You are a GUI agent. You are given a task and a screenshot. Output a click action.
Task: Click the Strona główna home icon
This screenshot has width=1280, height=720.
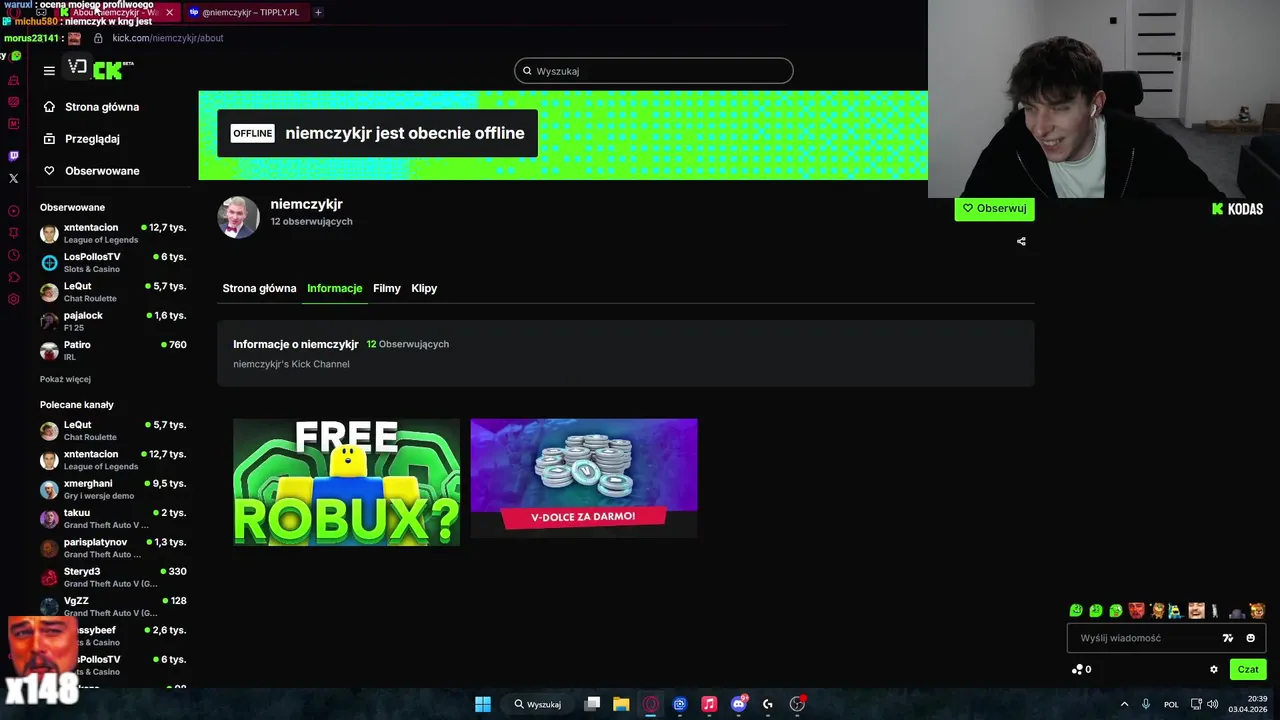tap(49, 106)
